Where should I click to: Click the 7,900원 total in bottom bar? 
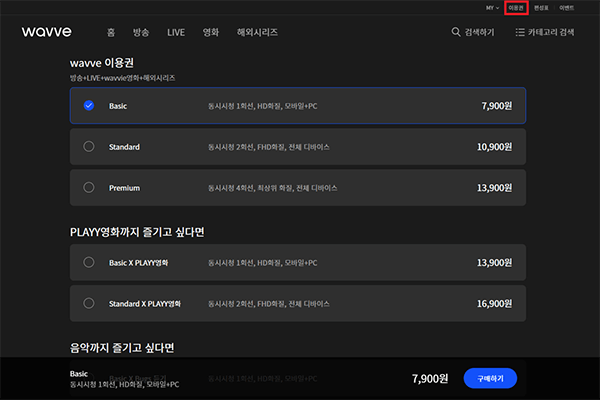point(430,379)
